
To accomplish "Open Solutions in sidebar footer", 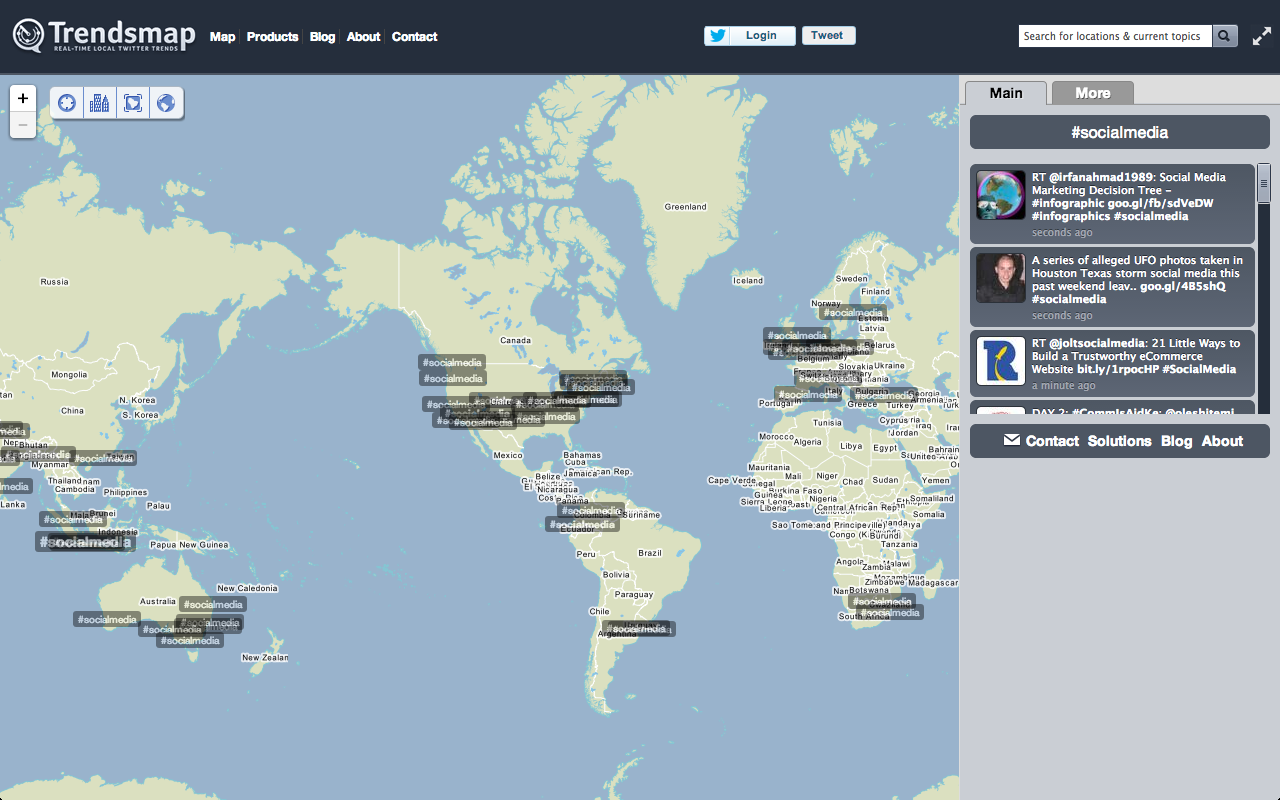I will pyautogui.click(x=1119, y=441).
